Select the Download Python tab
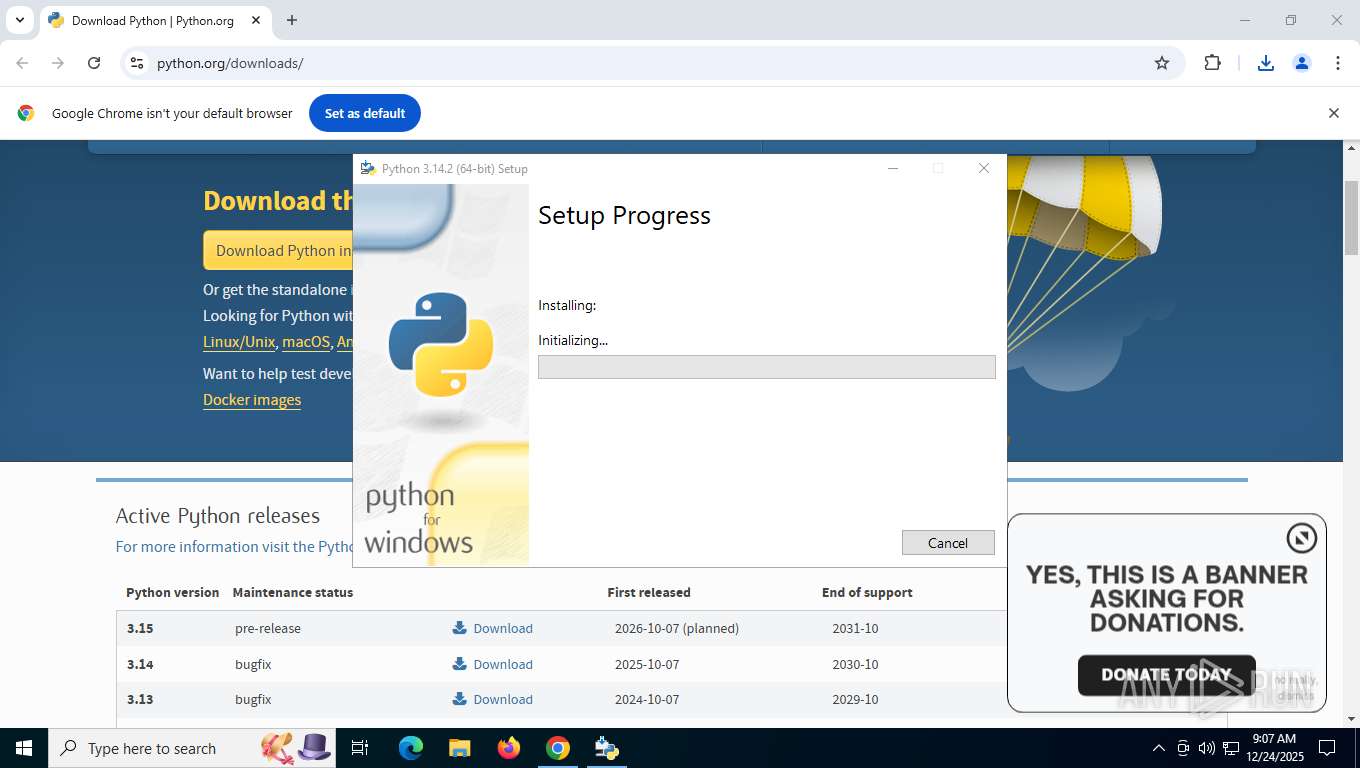This screenshot has width=1360, height=768. (x=153, y=20)
